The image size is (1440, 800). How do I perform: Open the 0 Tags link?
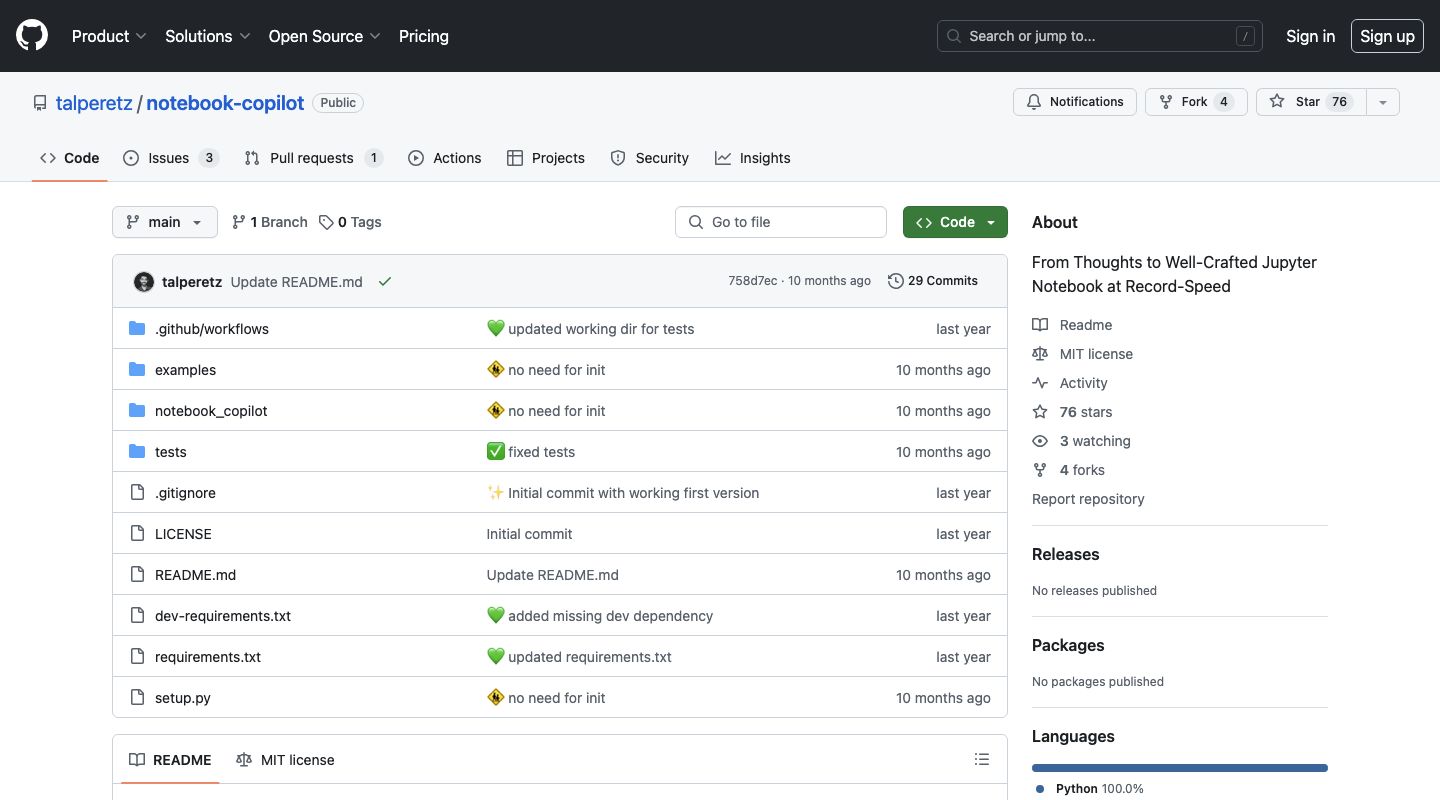[x=350, y=222]
